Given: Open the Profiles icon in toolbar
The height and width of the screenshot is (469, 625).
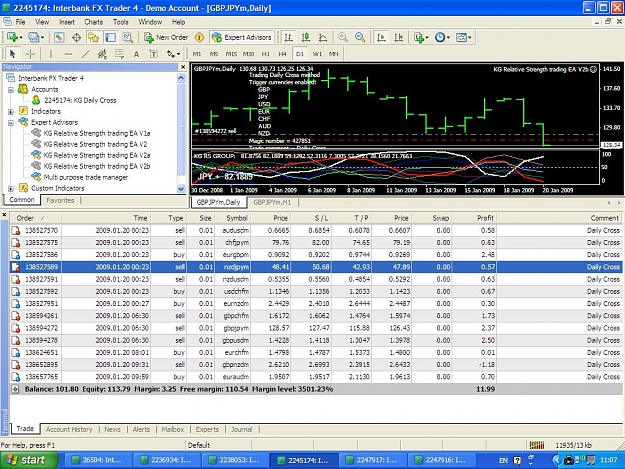Looking at the screenshot, I should (x=33, y=37).
